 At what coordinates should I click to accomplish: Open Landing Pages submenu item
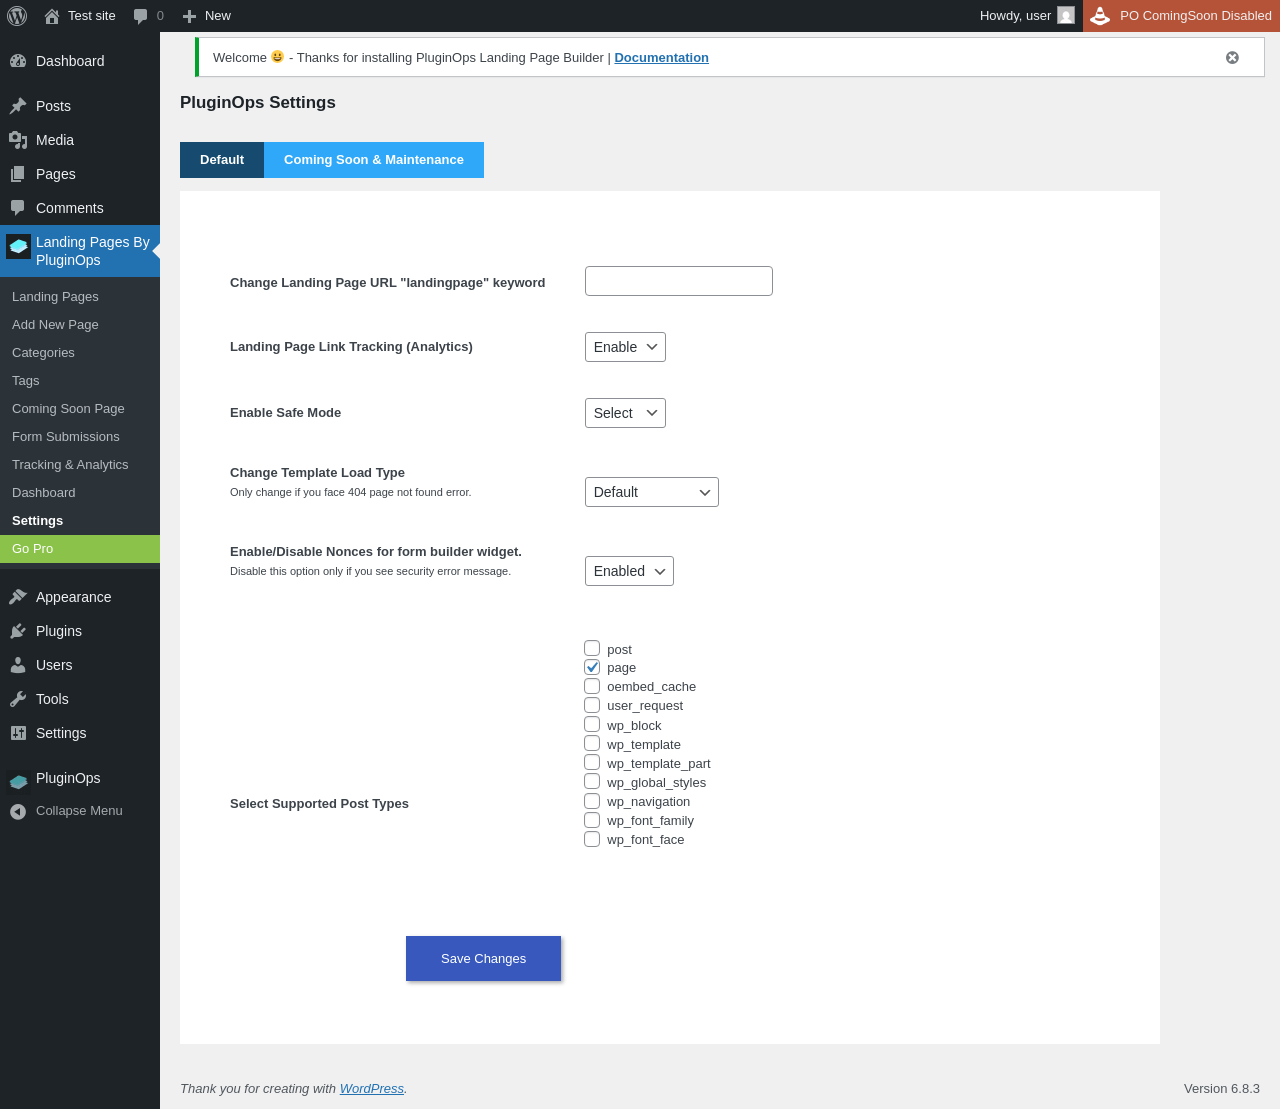pyautogui.click(x=80, y=297)
